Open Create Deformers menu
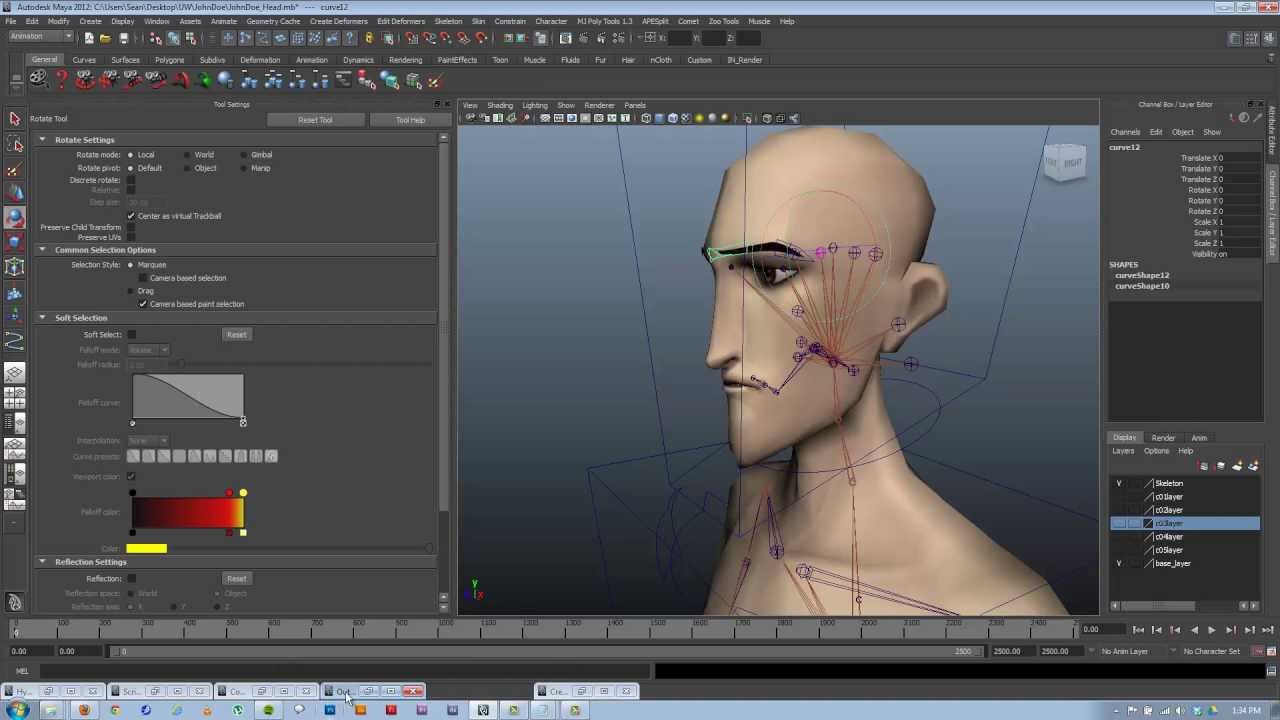The image size is (1280, 720). pos(339,21)
